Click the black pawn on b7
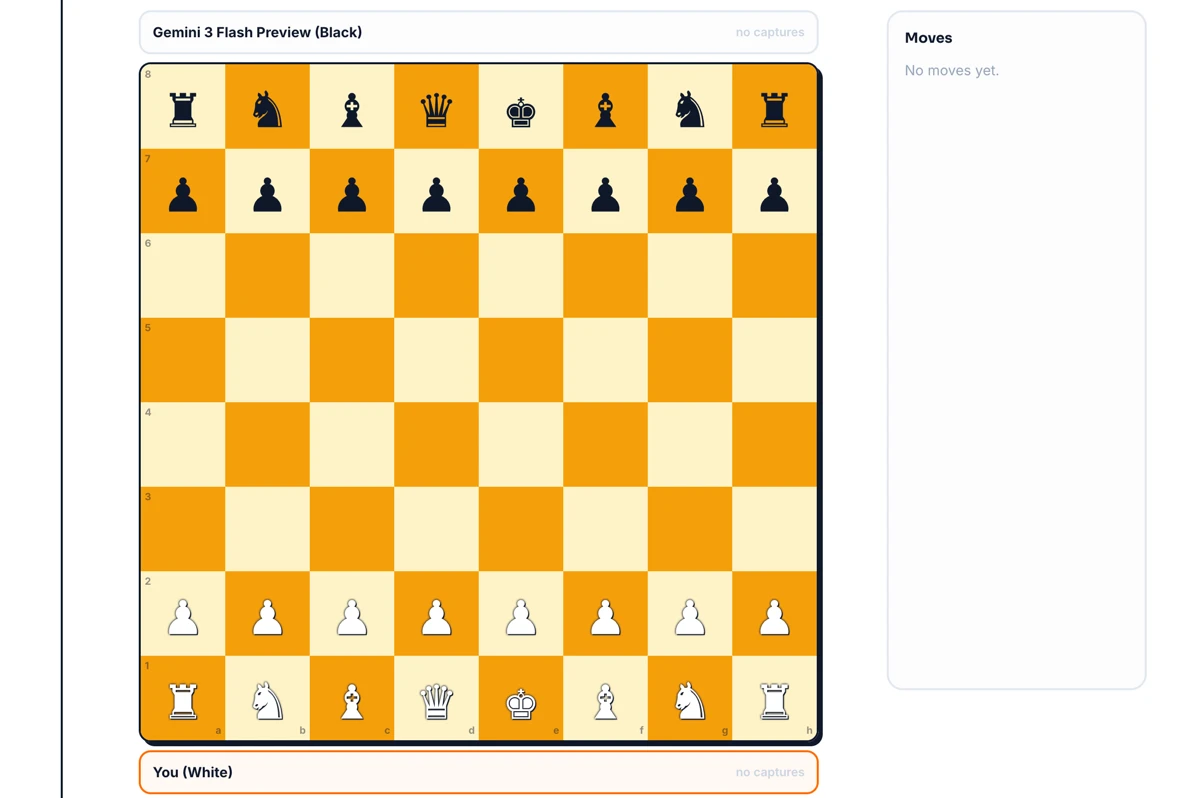1179x798 pixels. pos(267,194)
